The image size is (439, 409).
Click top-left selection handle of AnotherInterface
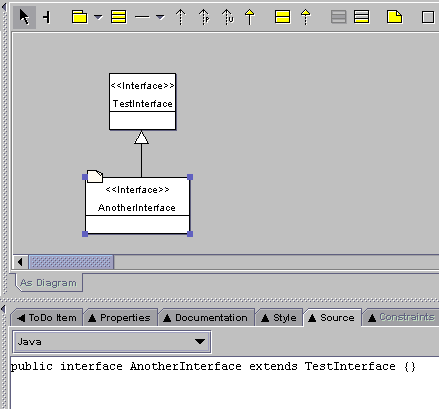(x=85, y=177)
